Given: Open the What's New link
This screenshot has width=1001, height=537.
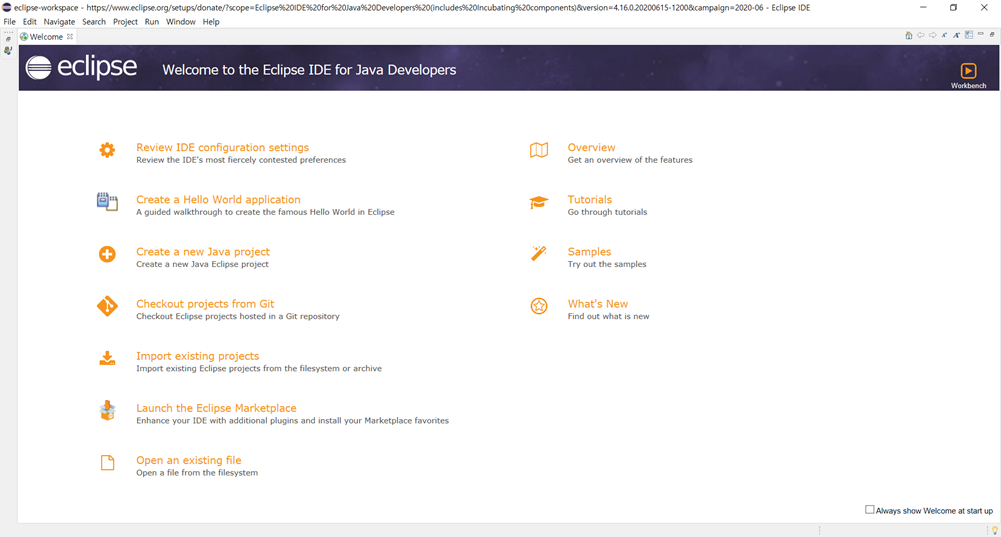Looking at the screenshot, I should pos(598,304).
